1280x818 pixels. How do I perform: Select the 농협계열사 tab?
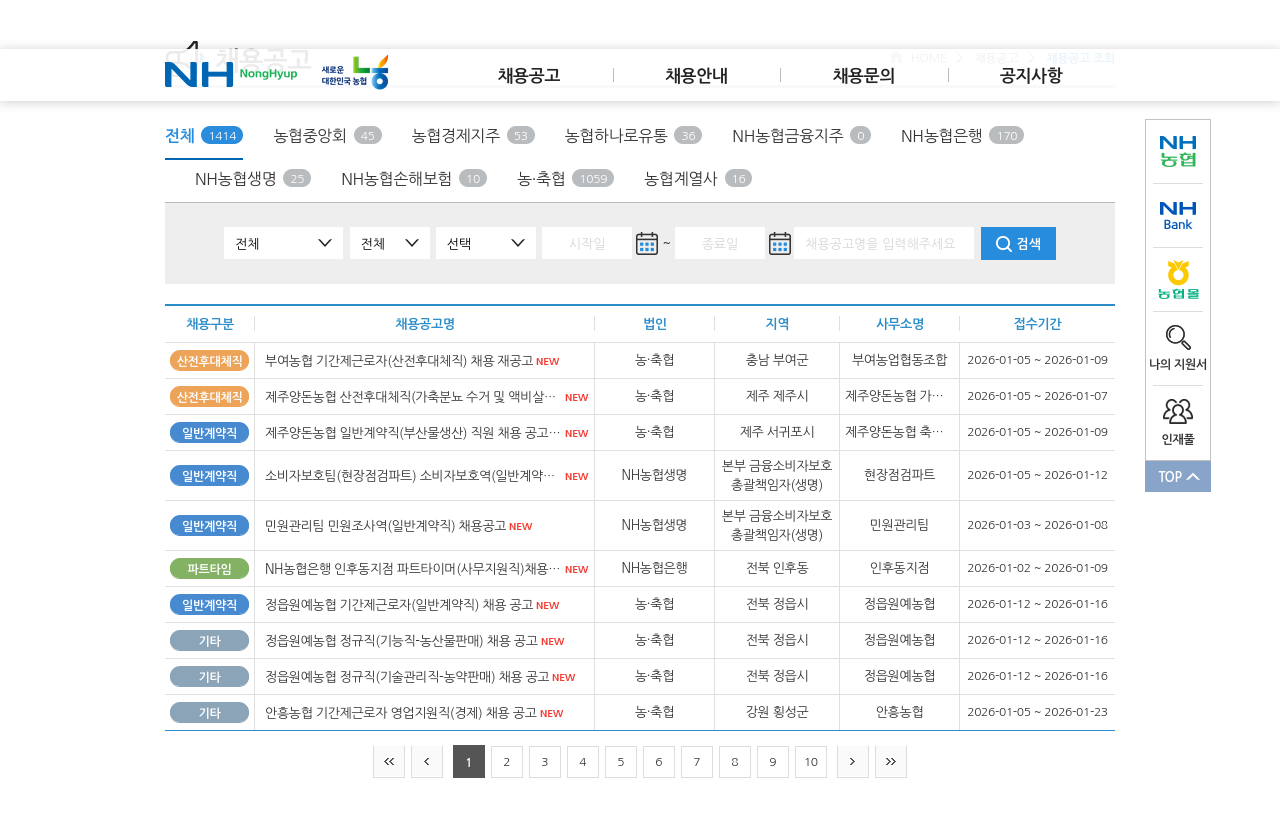pos(698,179)
